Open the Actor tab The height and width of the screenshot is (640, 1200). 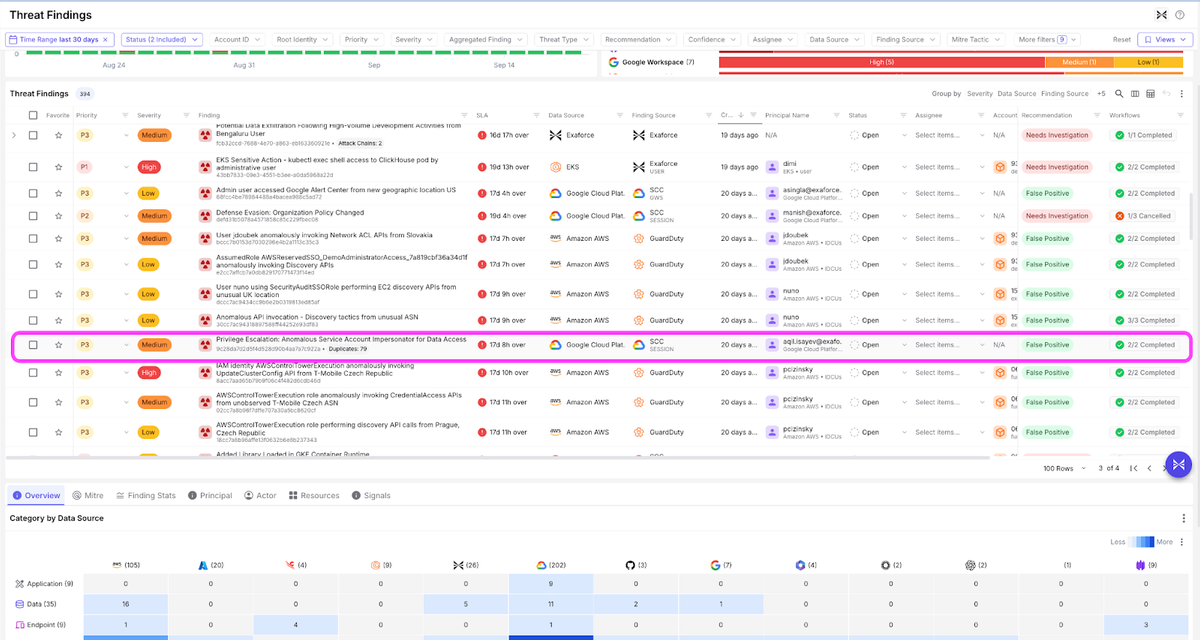[x=261, y=495]
